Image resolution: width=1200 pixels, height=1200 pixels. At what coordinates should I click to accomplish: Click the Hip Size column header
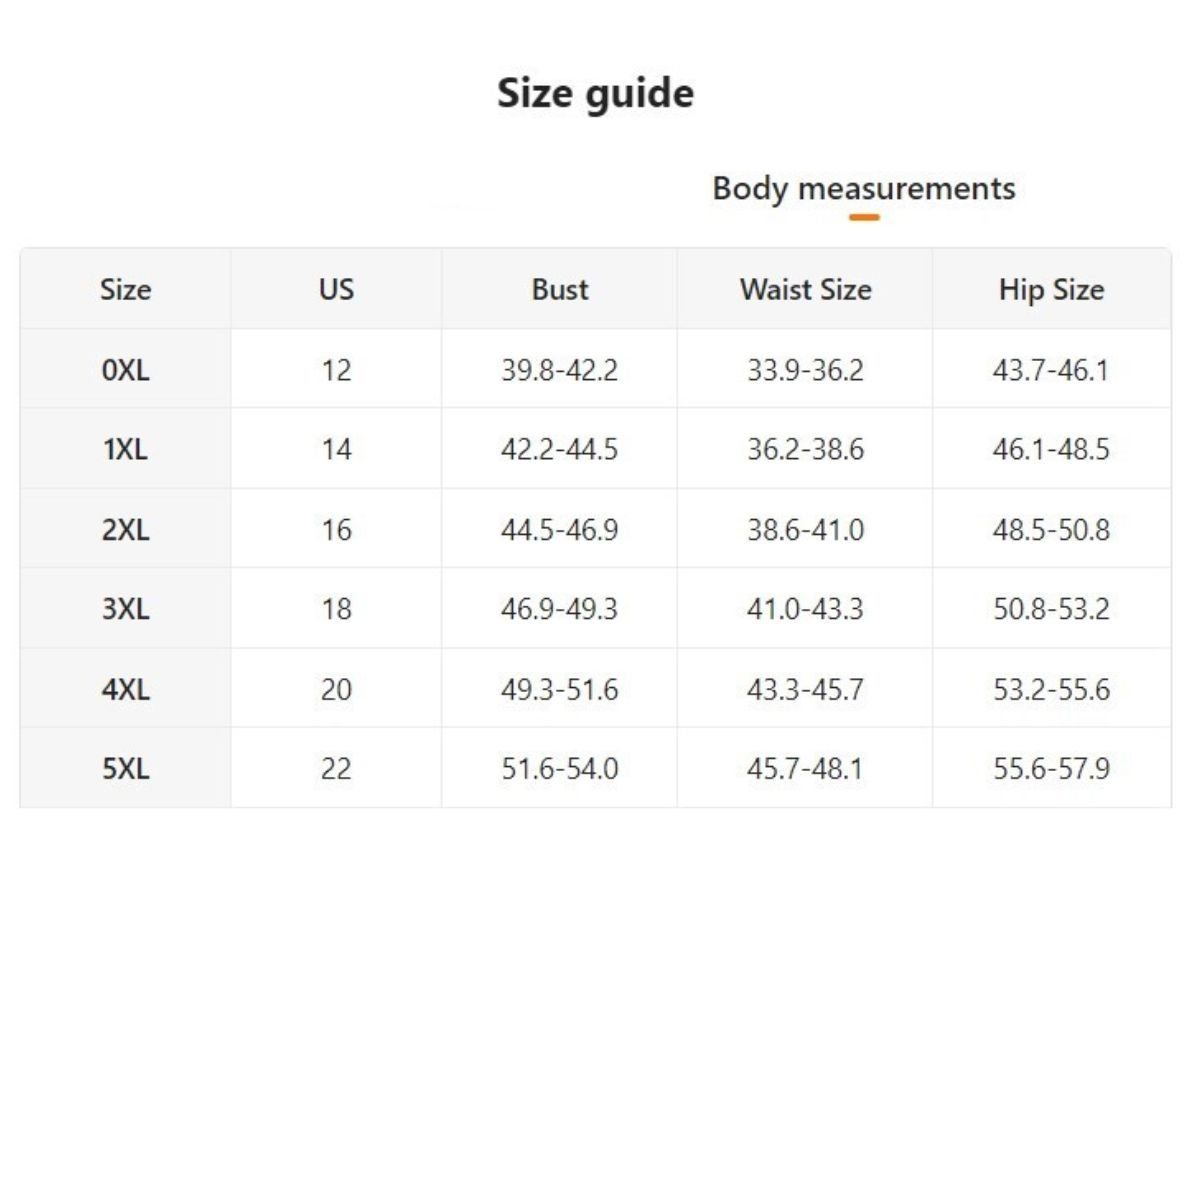1051,290
